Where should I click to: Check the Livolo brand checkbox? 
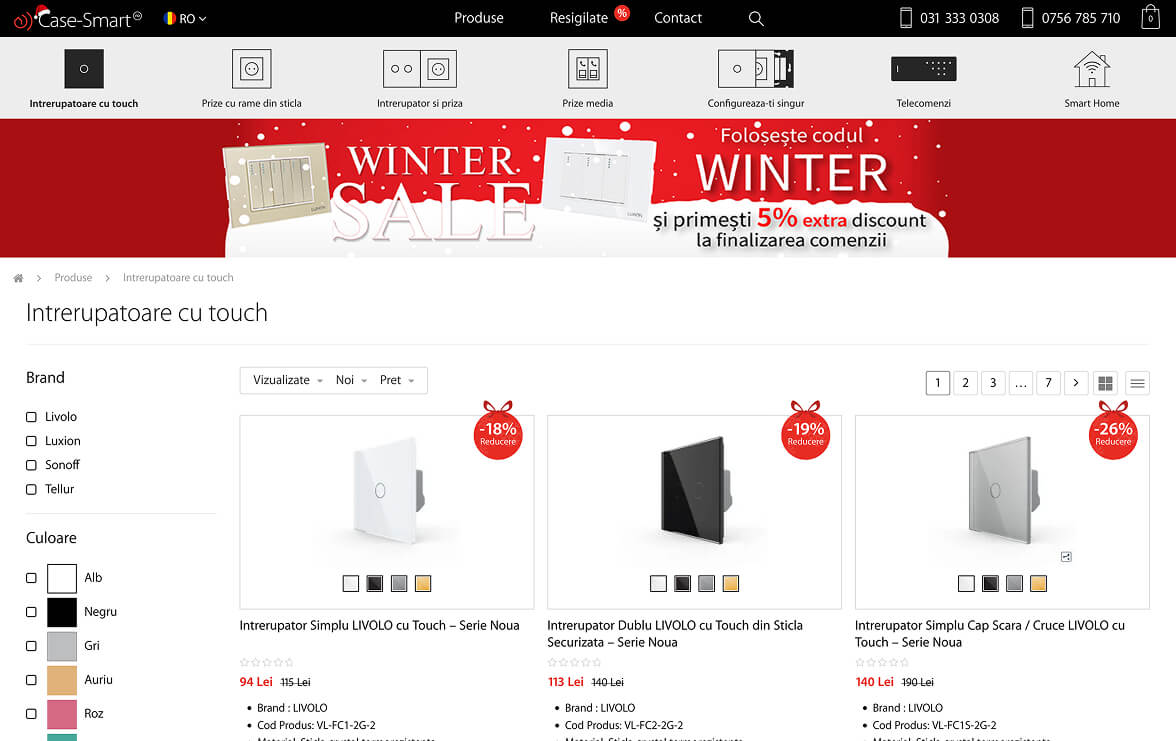32,417
